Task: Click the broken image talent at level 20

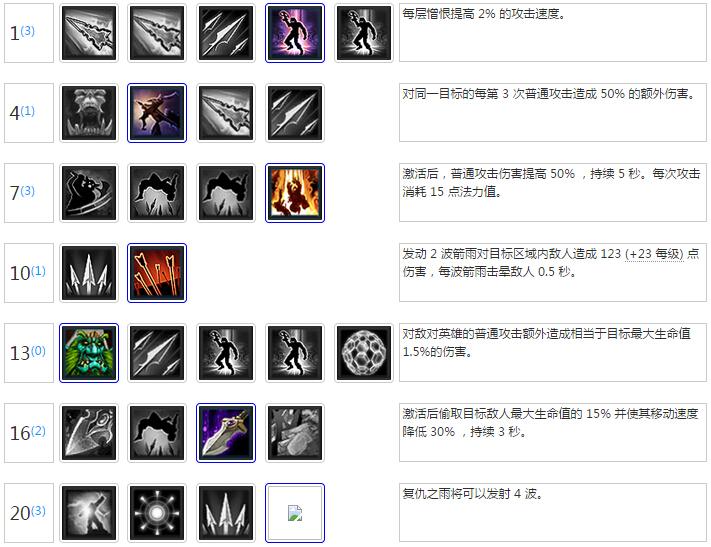Action: [x=295, y=513]
